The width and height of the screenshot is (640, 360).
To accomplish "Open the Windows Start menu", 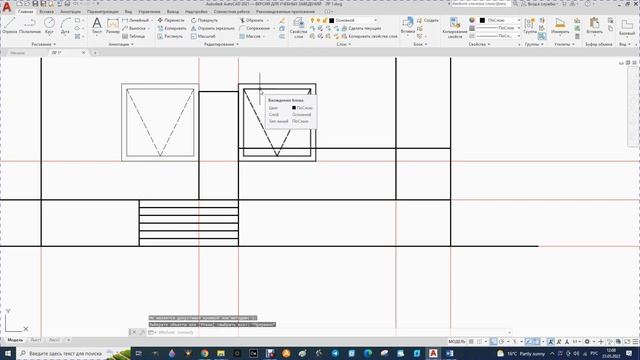I will pyautogui.click(x=8, y=353).
